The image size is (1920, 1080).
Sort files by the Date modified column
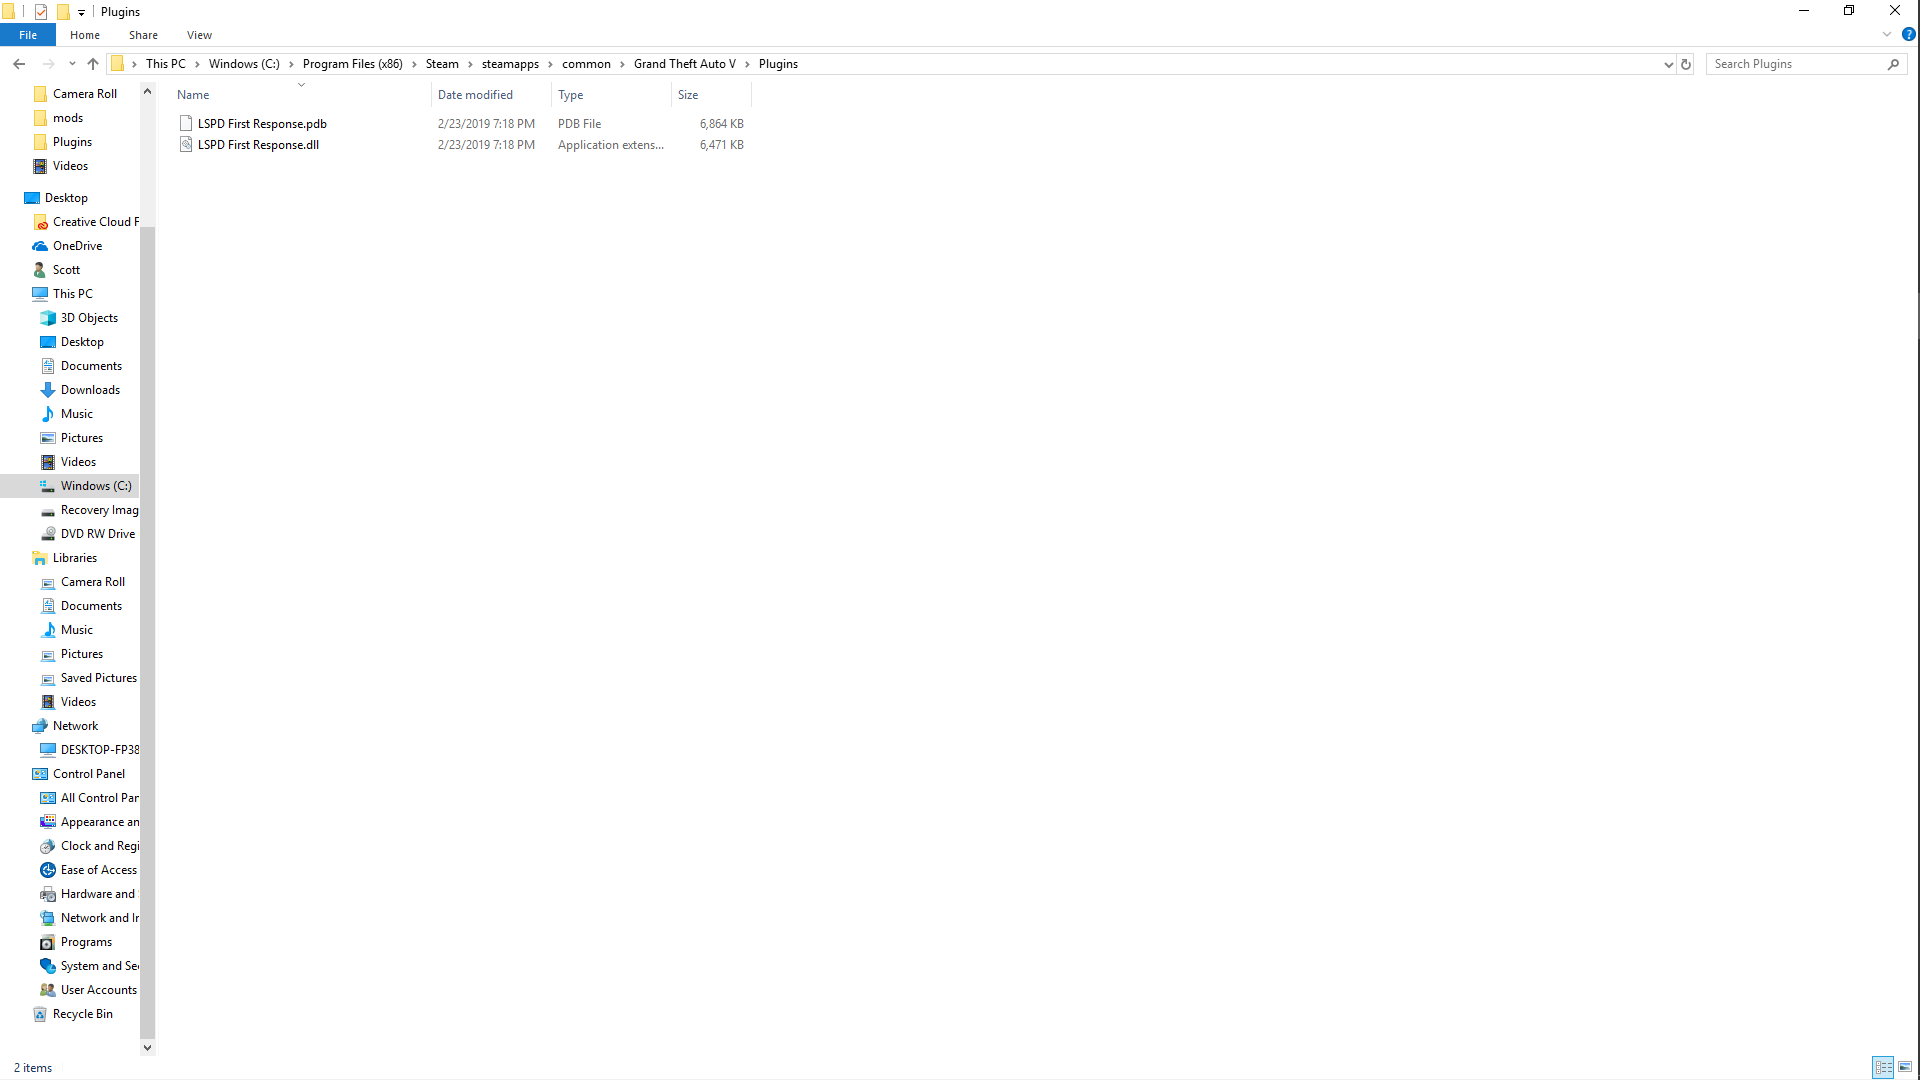tap(475, 95)
